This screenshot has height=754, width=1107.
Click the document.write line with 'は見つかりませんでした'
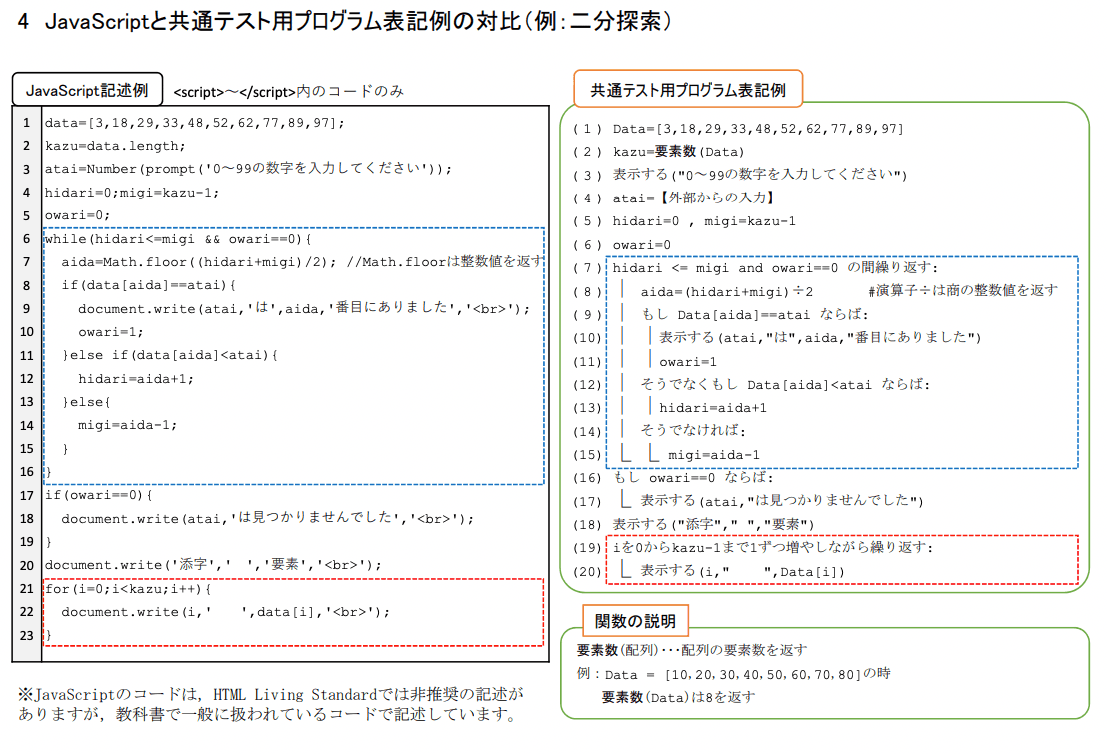tap(268, 518)
